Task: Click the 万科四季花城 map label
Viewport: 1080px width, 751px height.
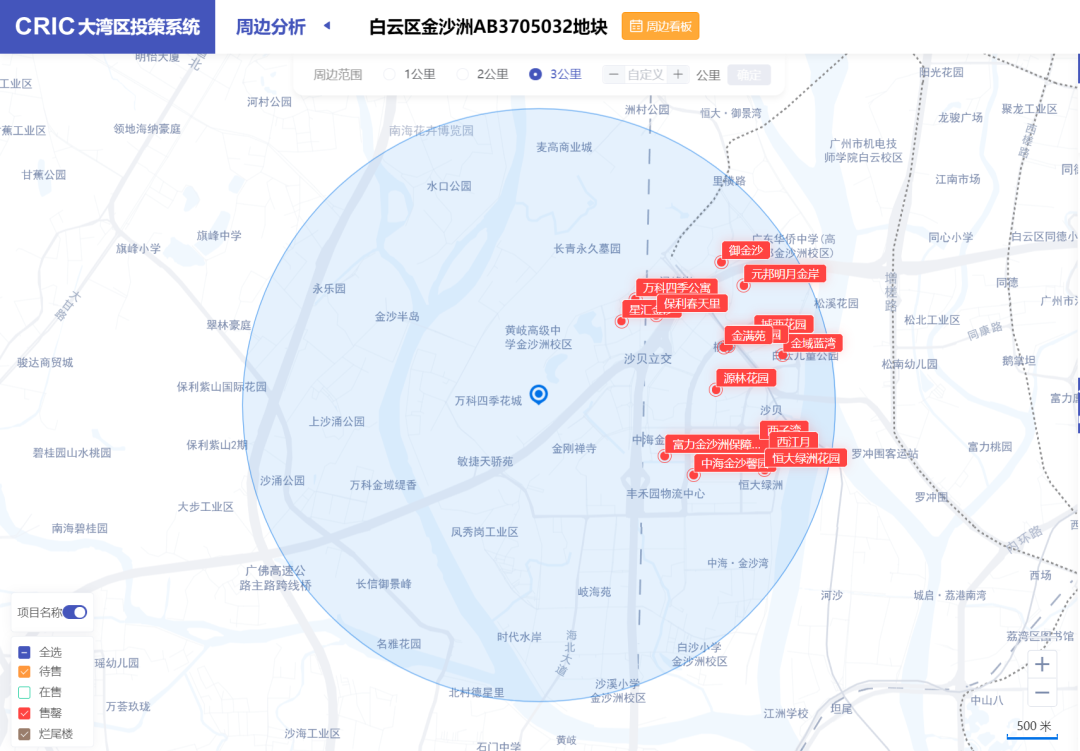Action: pos(488,400)
